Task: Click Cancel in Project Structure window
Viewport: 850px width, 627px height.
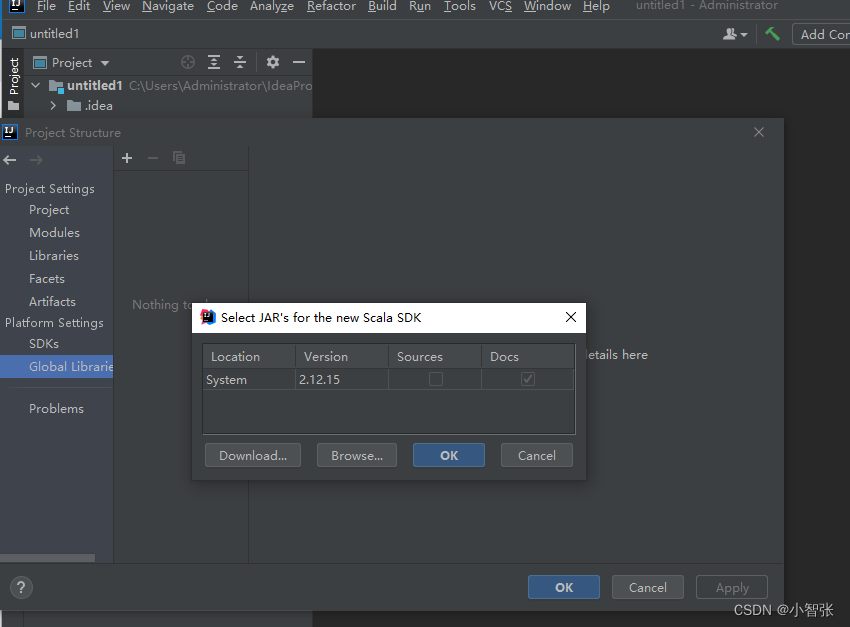Action: point(648,587)
